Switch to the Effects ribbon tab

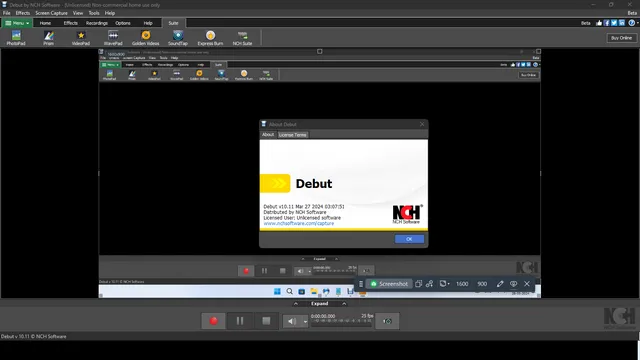(x=71, y=23)
